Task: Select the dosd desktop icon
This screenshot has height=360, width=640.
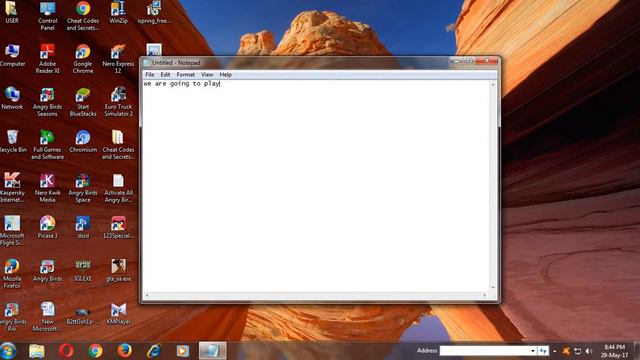Action: [83, 227]
